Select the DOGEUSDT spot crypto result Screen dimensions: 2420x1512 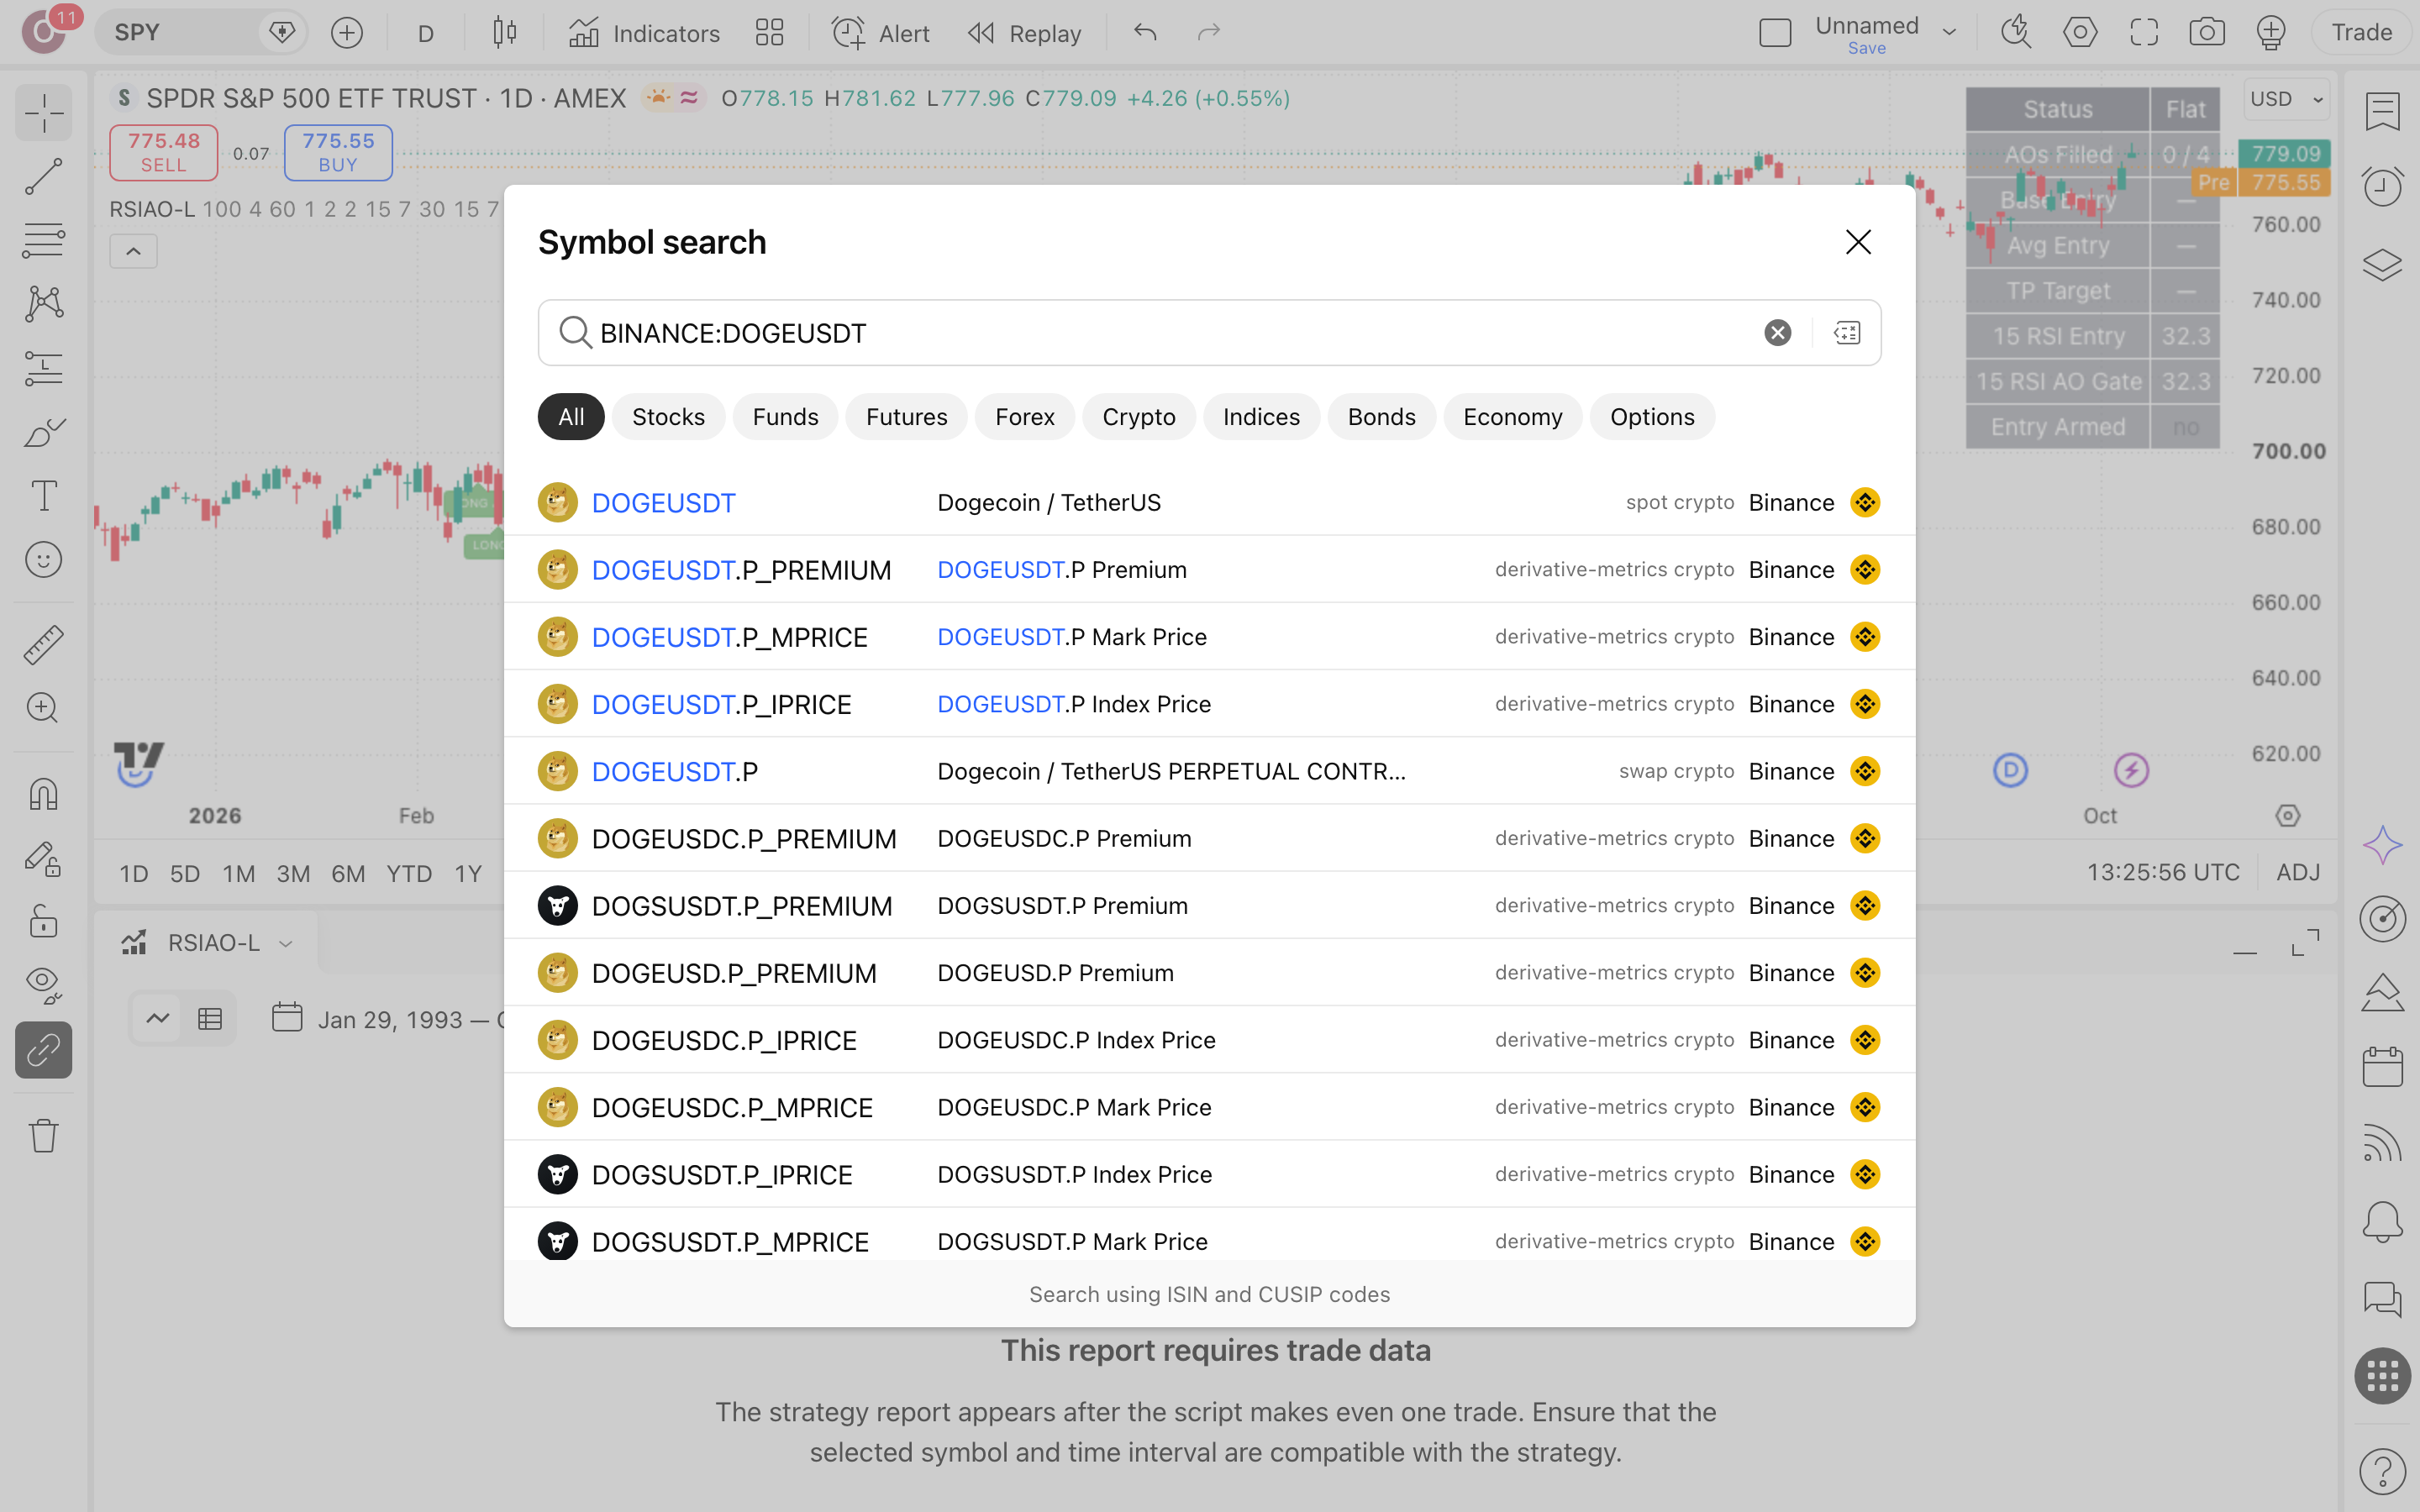[x=1209, y=502]
